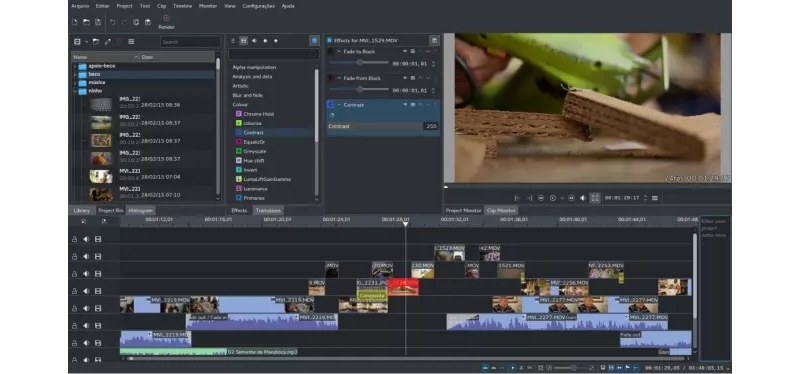This screenshot has width=800, height=374.
Task: Click the New project icon in toolbar
Action: 74,22
